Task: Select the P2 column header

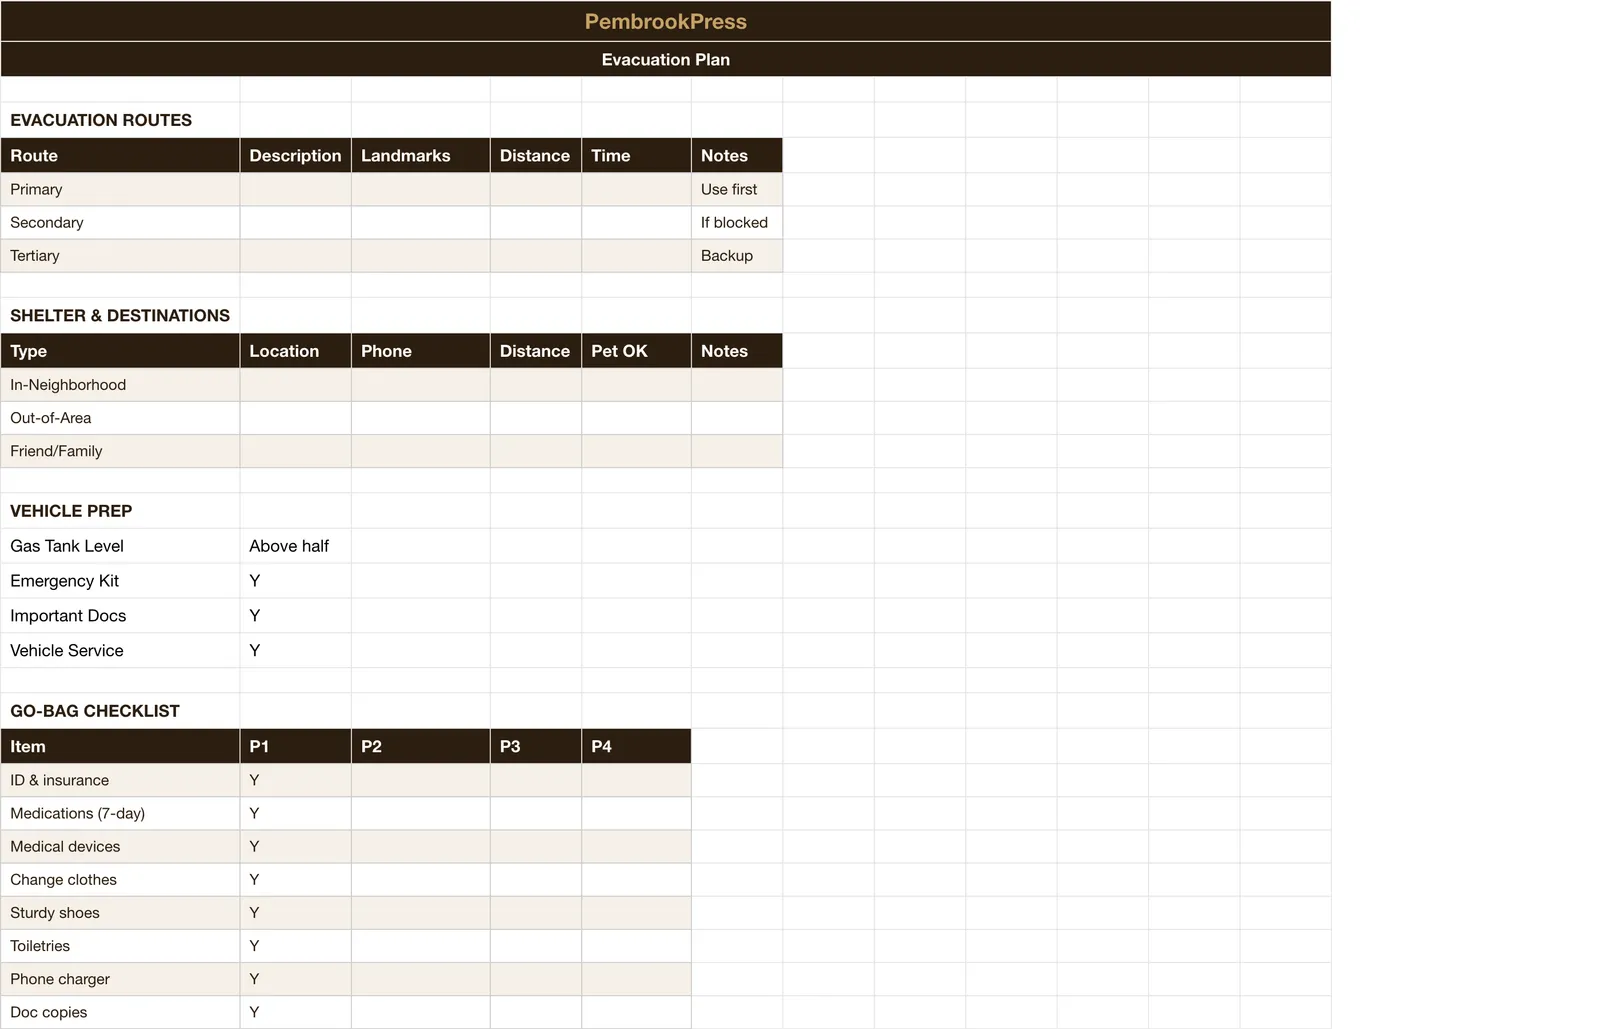Action: point(420,746)
